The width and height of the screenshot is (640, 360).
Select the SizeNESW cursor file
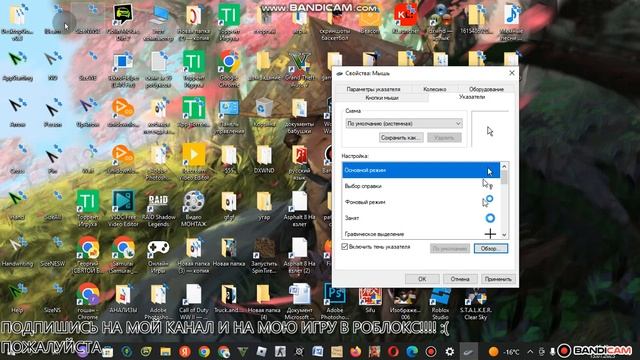tap(53, 252)
